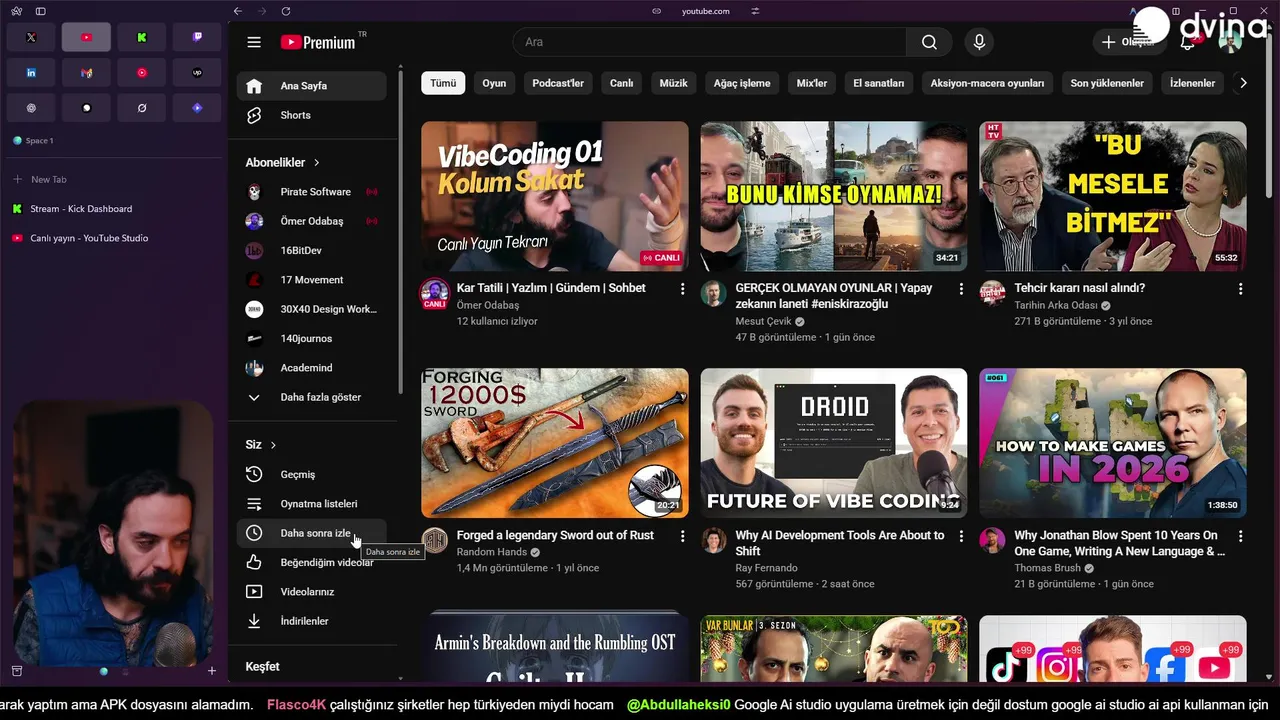Open Daha sonra izle in sidebar
The image size is (1280, 720).
[x=311, y=533]
